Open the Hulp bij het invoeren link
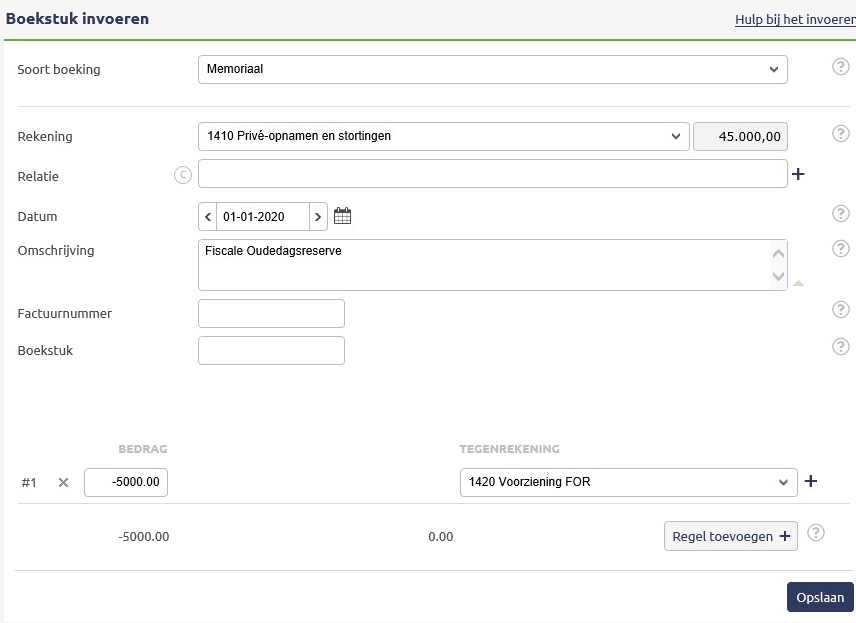856x623 pixels. 794,20
